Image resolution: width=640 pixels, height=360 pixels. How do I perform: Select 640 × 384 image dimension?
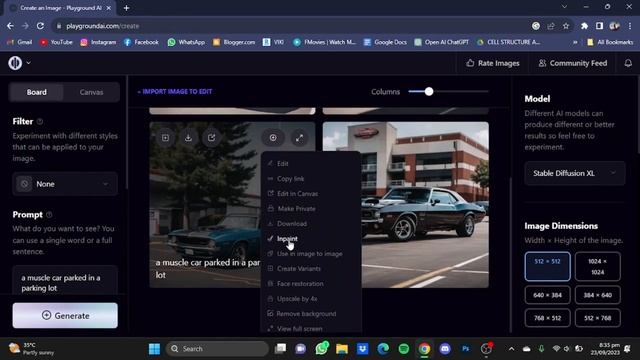click(x=547, y=295)
